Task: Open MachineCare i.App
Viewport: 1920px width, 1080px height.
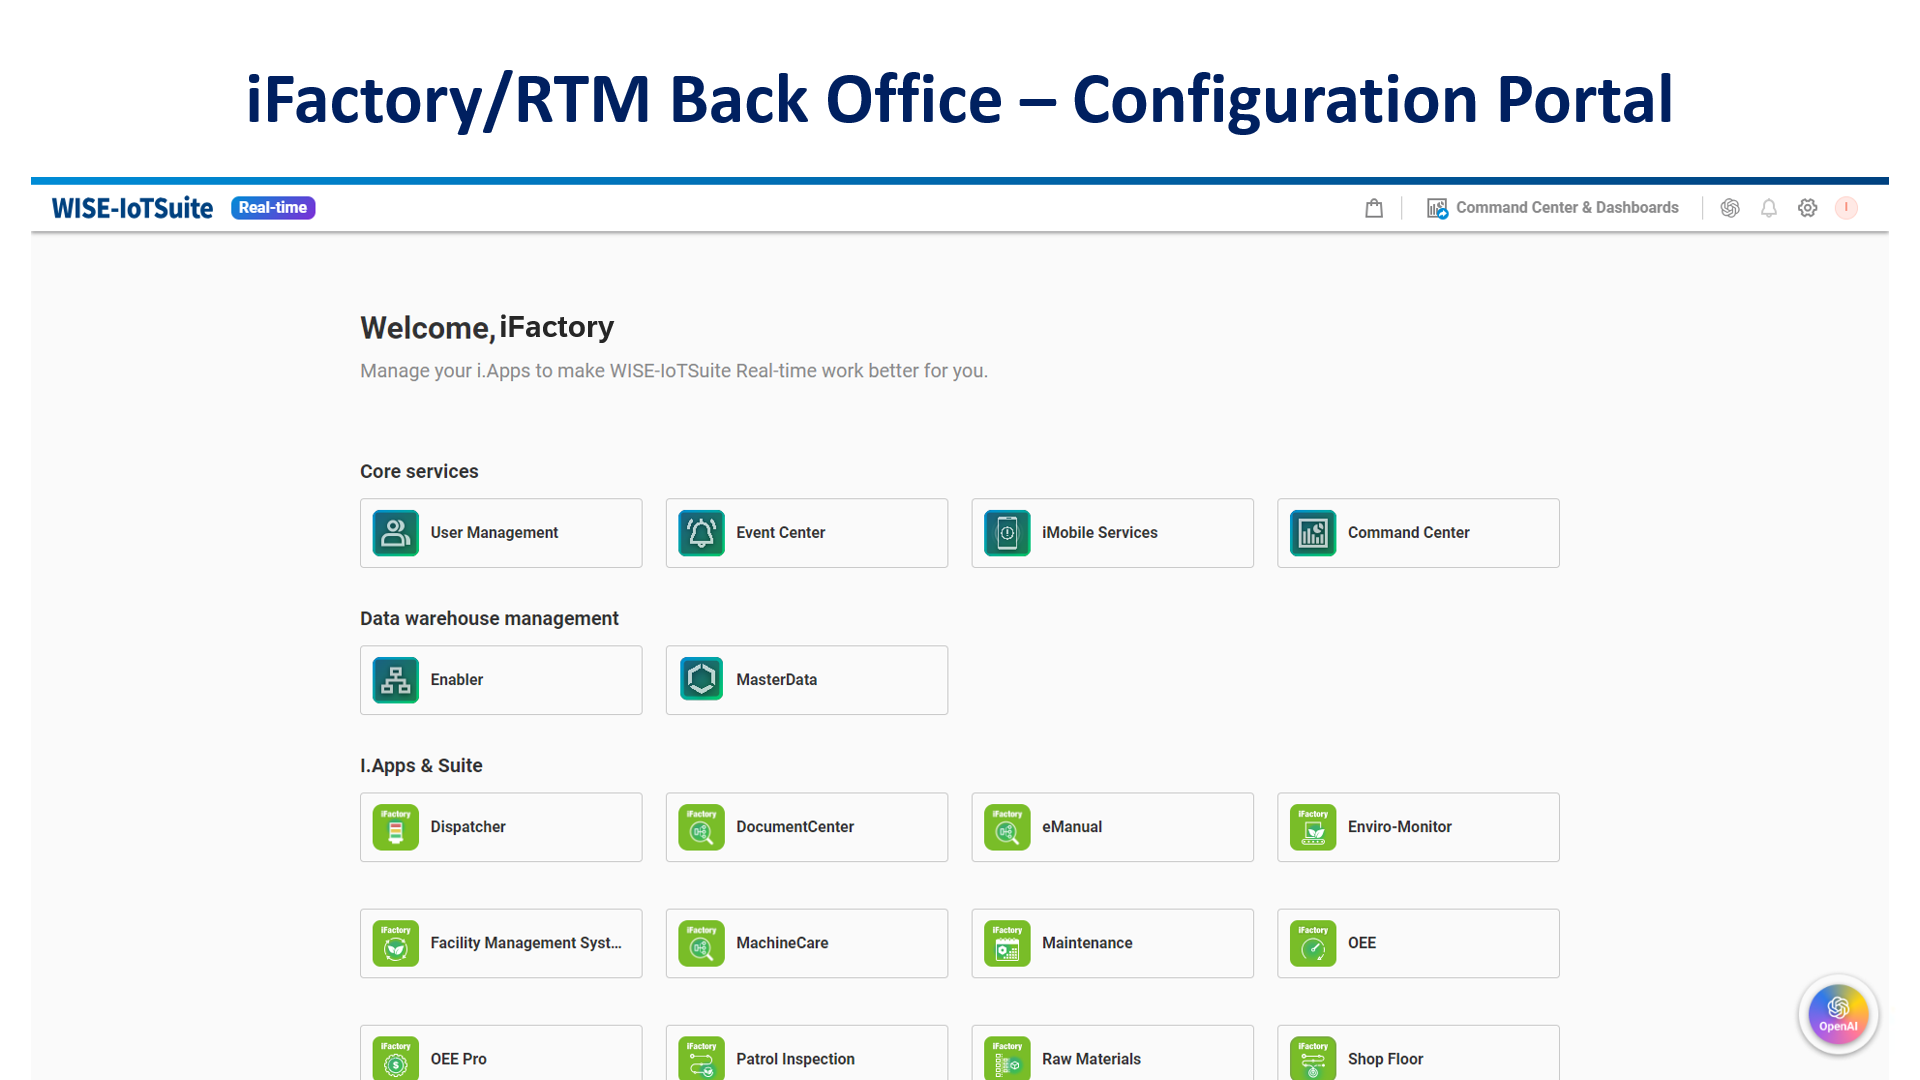Action: pos(806,943)
